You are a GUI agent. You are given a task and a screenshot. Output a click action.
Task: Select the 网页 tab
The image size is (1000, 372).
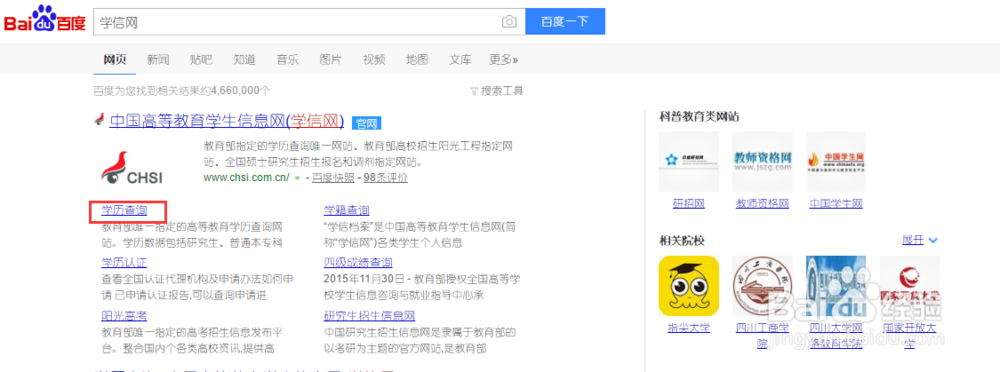[115, 60]
